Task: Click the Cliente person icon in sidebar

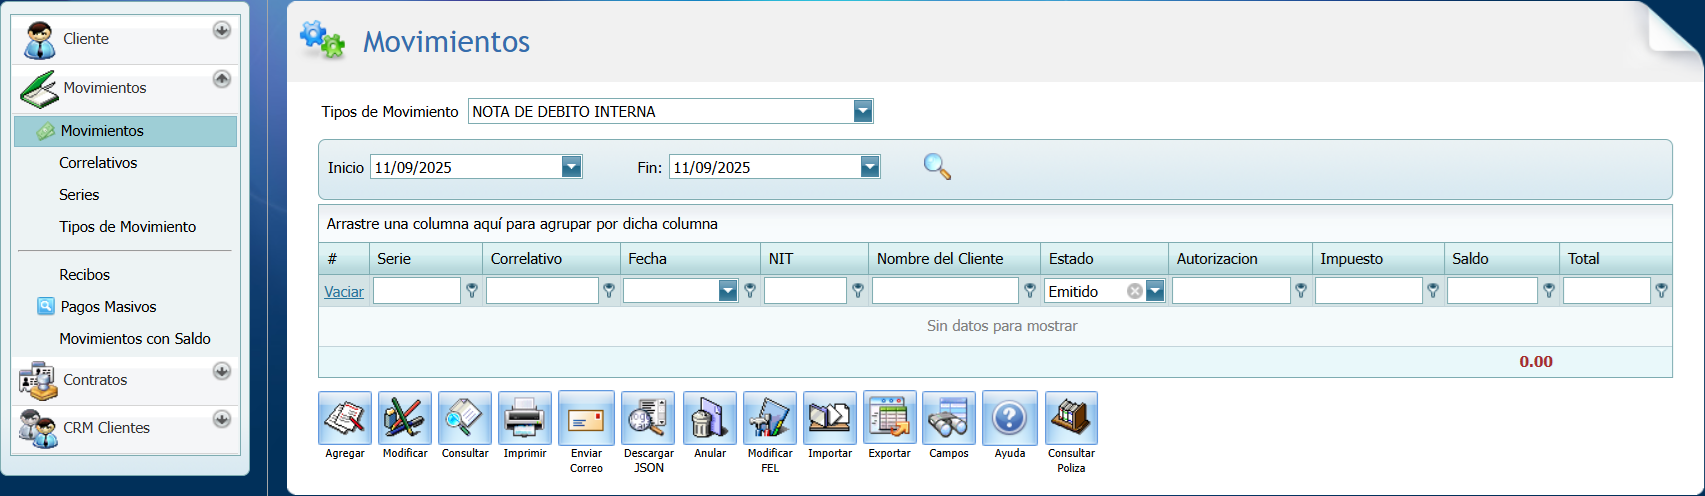Action: tap(40, 40)
